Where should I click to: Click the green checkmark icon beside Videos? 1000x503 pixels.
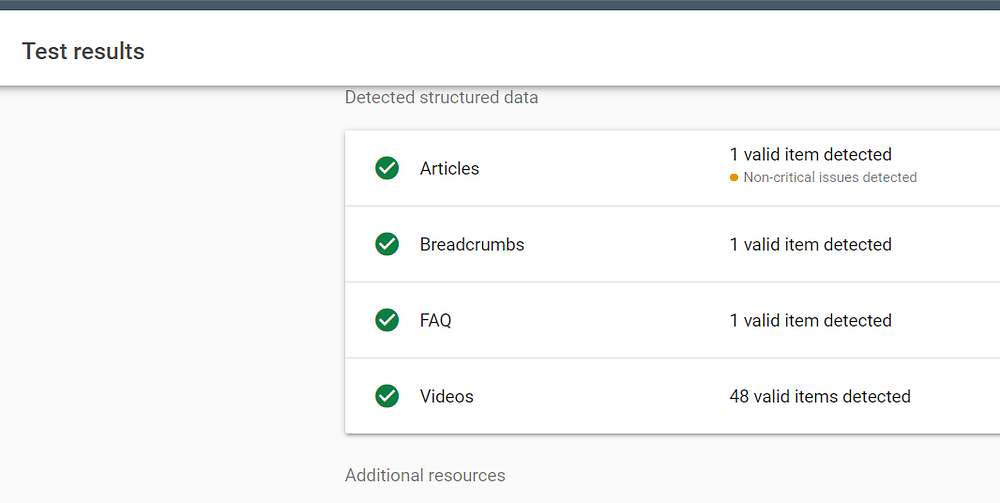(x=387, y=396)
